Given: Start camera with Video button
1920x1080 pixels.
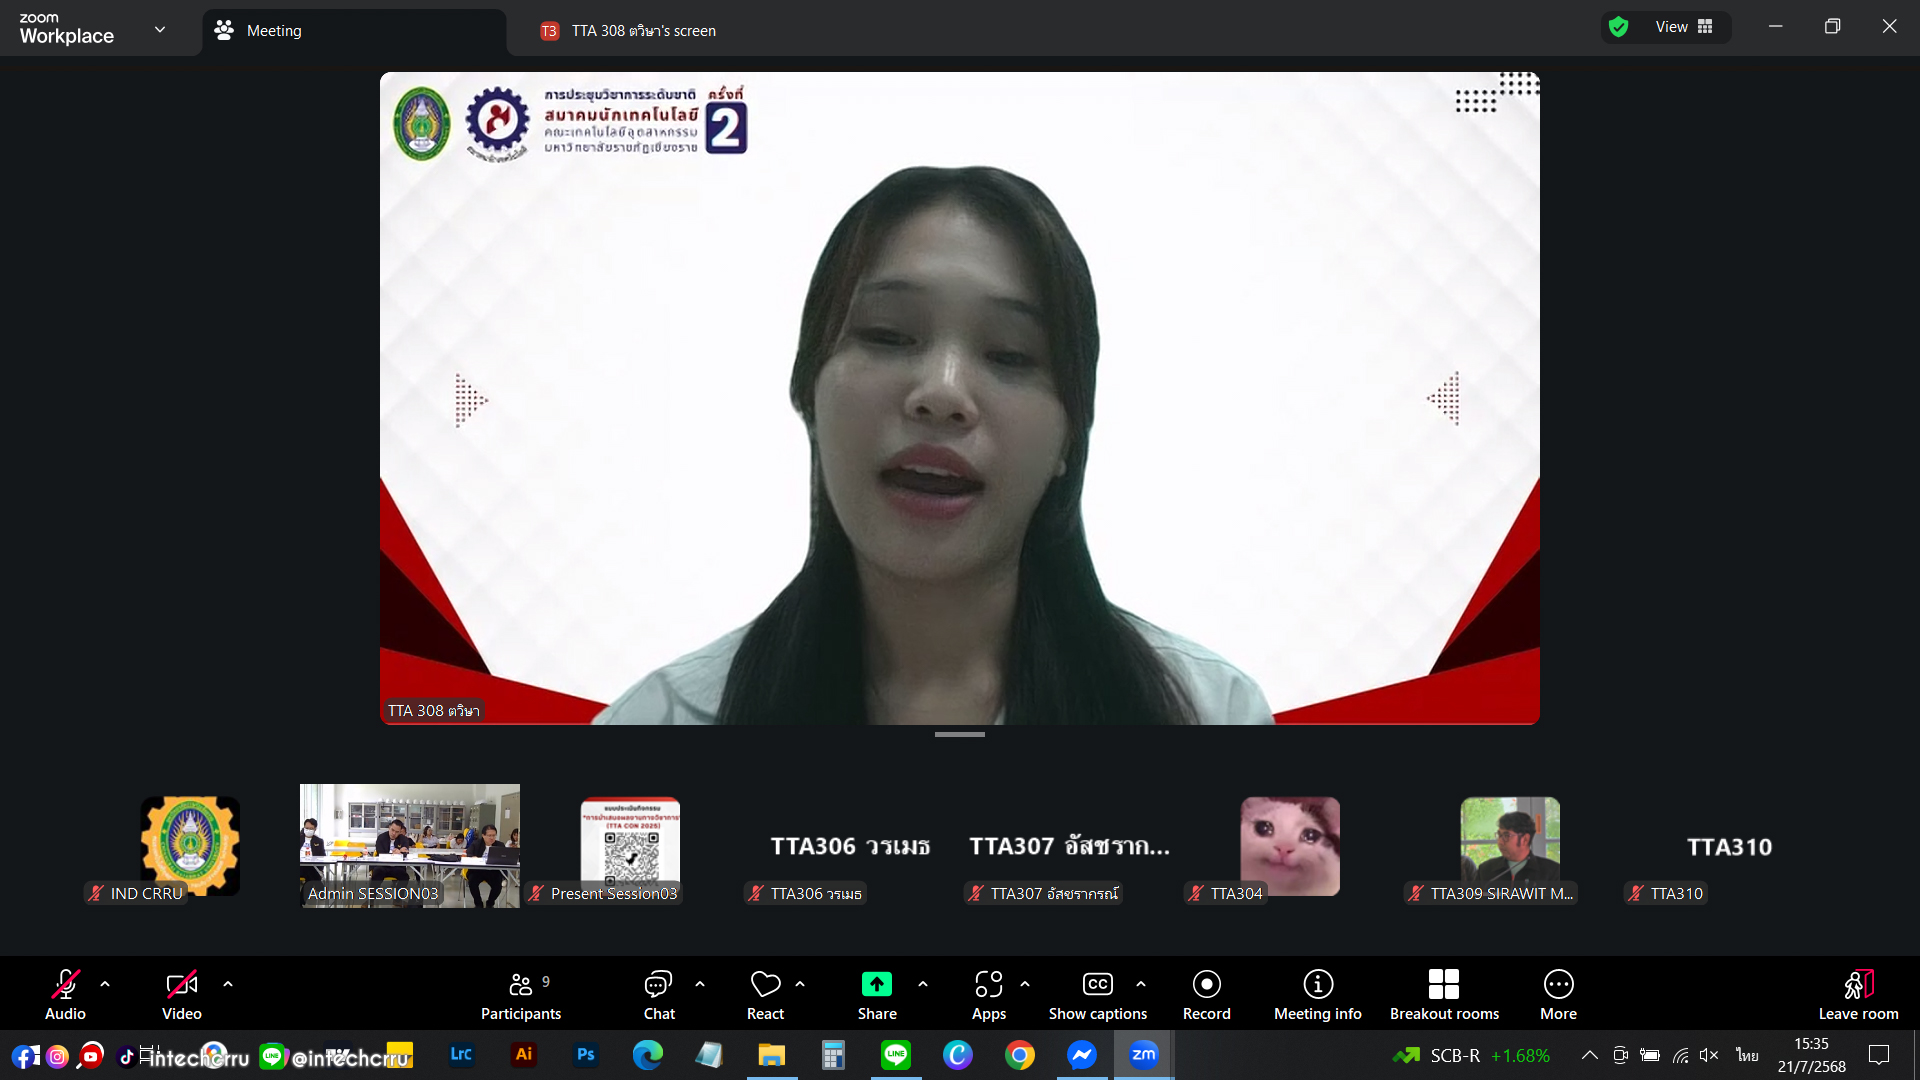Looking at the screenshot, I should pos(181,995).
